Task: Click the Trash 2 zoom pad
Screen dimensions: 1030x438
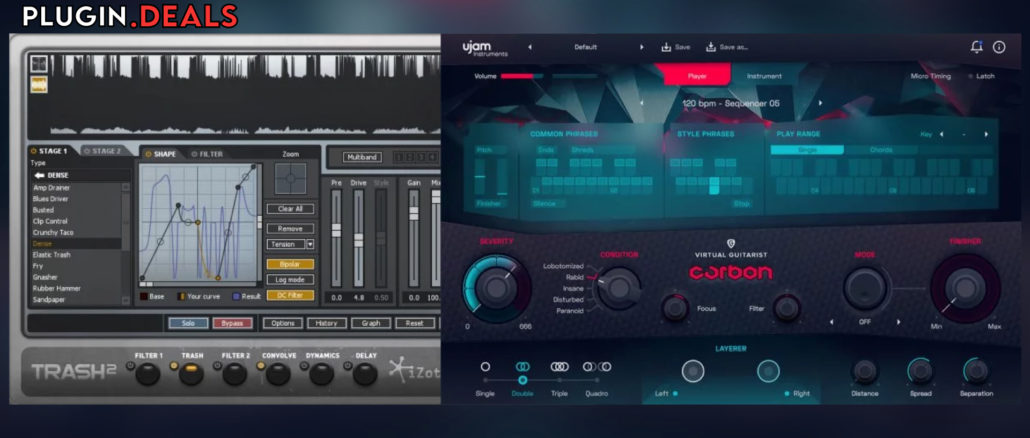Action: (x=290, y=179)
